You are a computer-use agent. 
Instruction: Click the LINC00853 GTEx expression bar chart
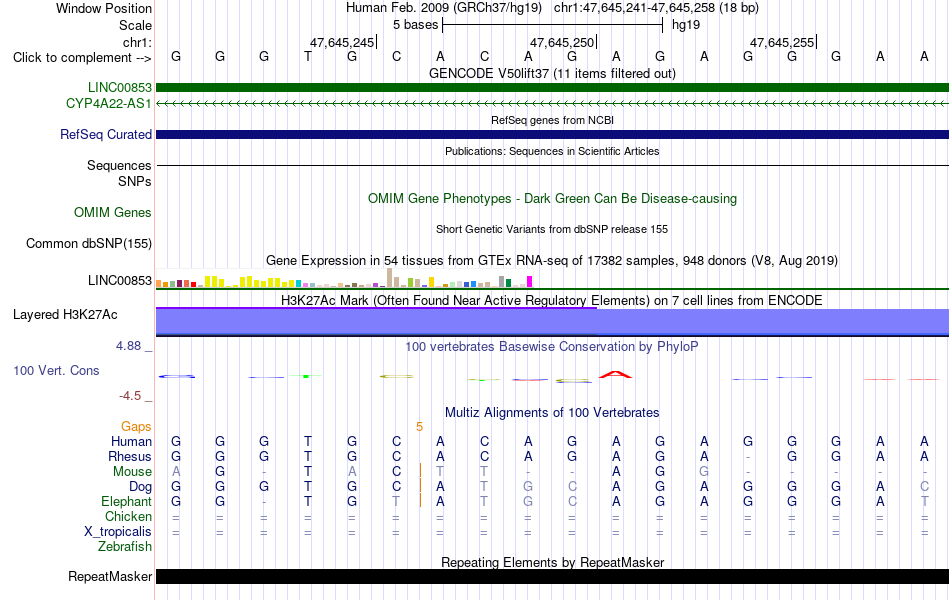(344, 278)
